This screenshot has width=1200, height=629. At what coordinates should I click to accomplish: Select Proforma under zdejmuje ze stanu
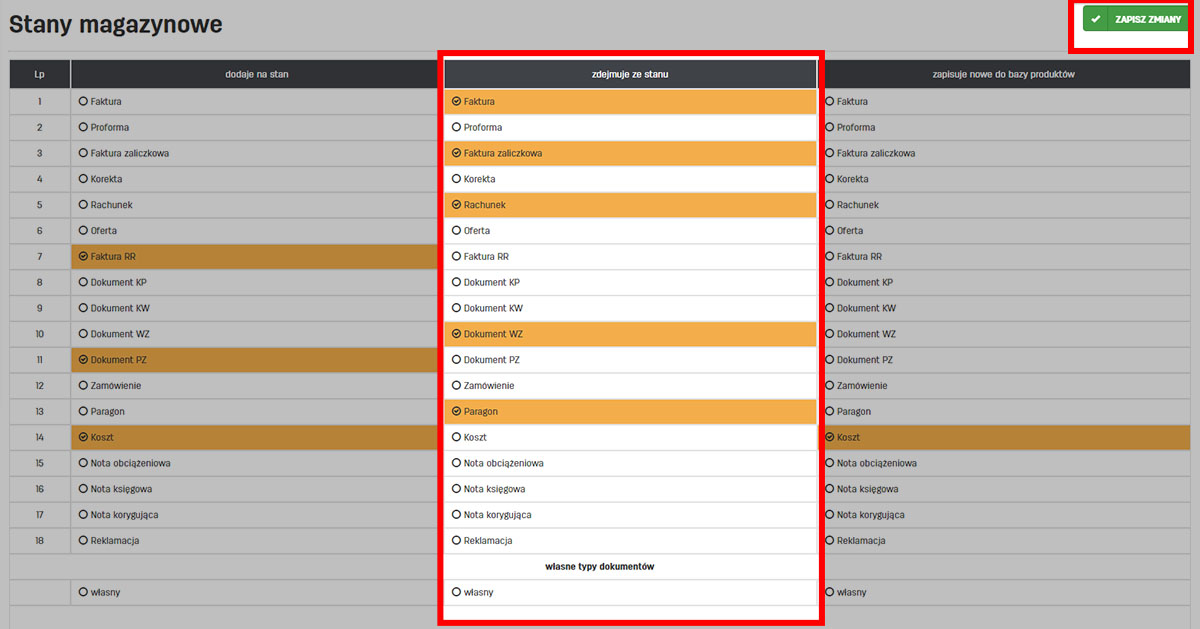pos(457,128)
